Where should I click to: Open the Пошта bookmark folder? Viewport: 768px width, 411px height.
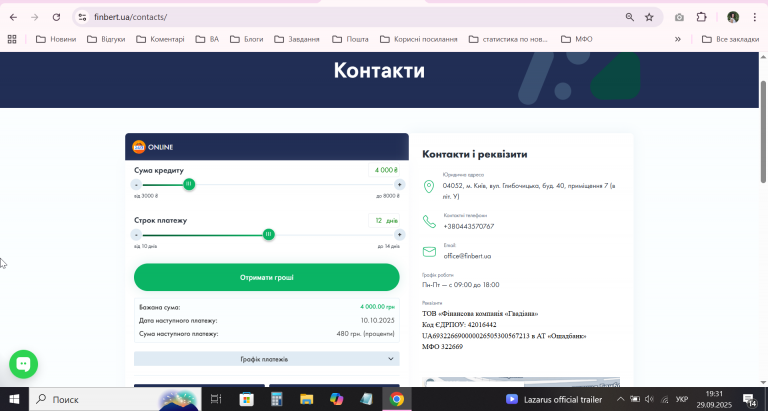click(x=350, y=39)
